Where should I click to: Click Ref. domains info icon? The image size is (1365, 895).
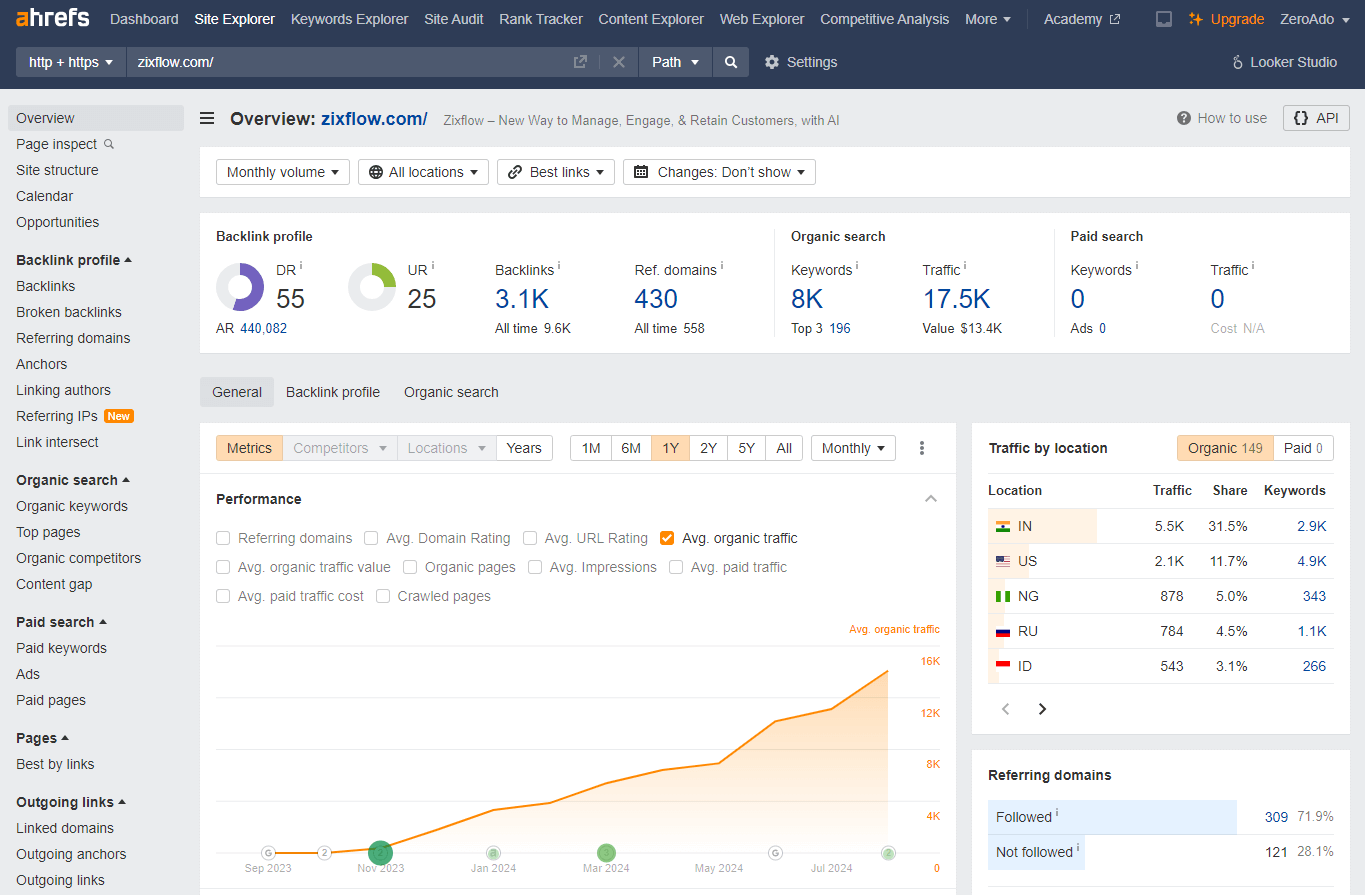pyautogui.click(x=721, y=266)
